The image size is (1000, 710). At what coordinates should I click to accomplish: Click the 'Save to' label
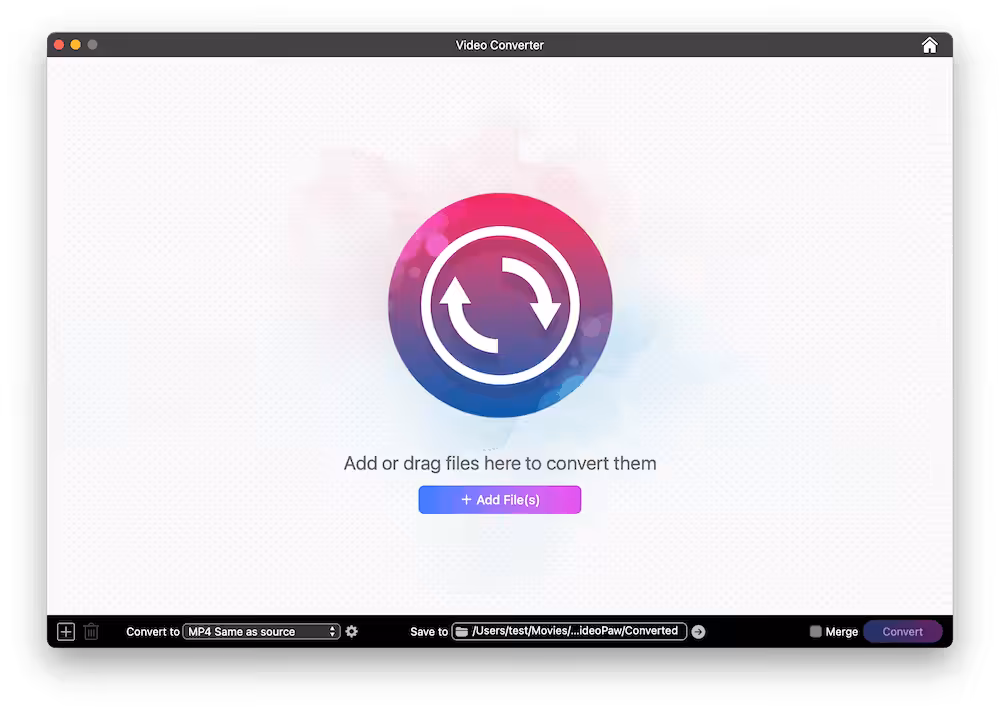coord(429,632)
